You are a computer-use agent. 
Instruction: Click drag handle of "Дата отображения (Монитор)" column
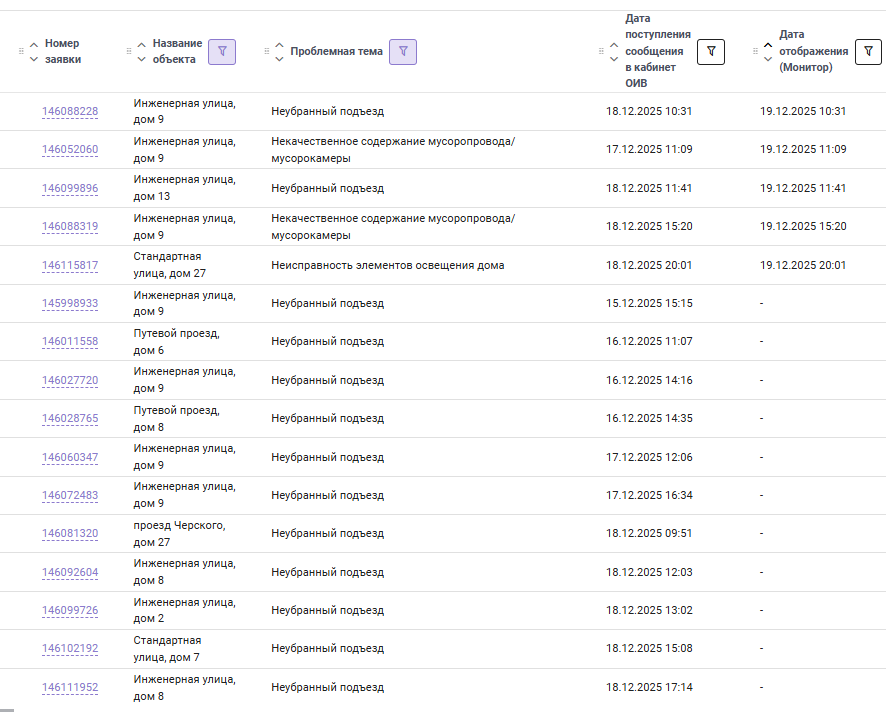(756, 52)
